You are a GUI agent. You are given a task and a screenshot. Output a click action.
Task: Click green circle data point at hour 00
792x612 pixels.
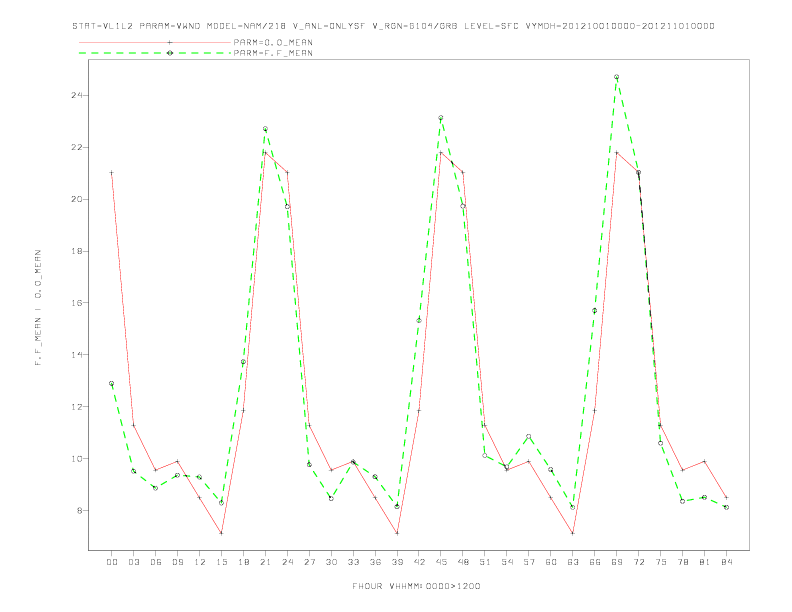click(112, 383)
